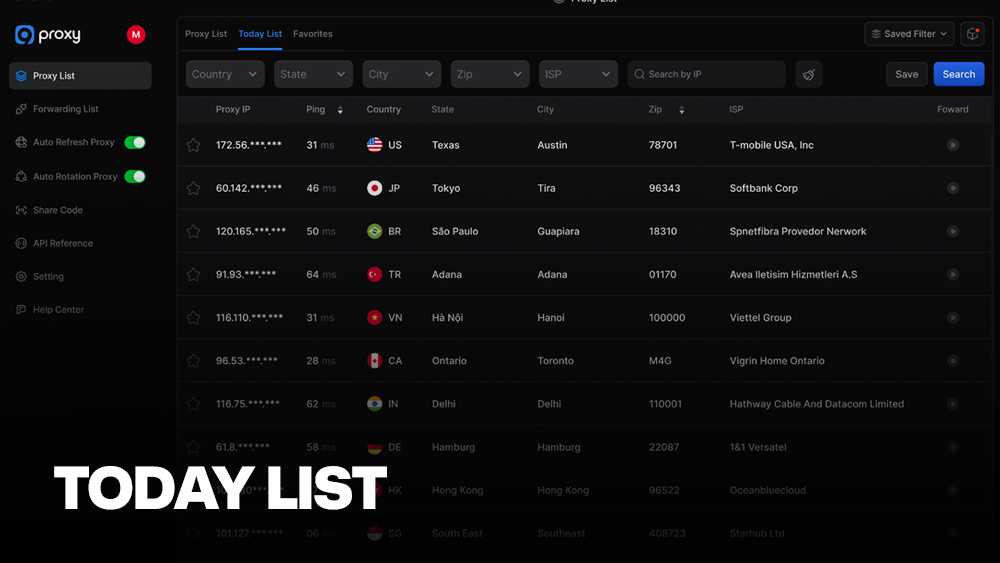Switch to the Proxy List tab
1000x563 pixels.
206,34
